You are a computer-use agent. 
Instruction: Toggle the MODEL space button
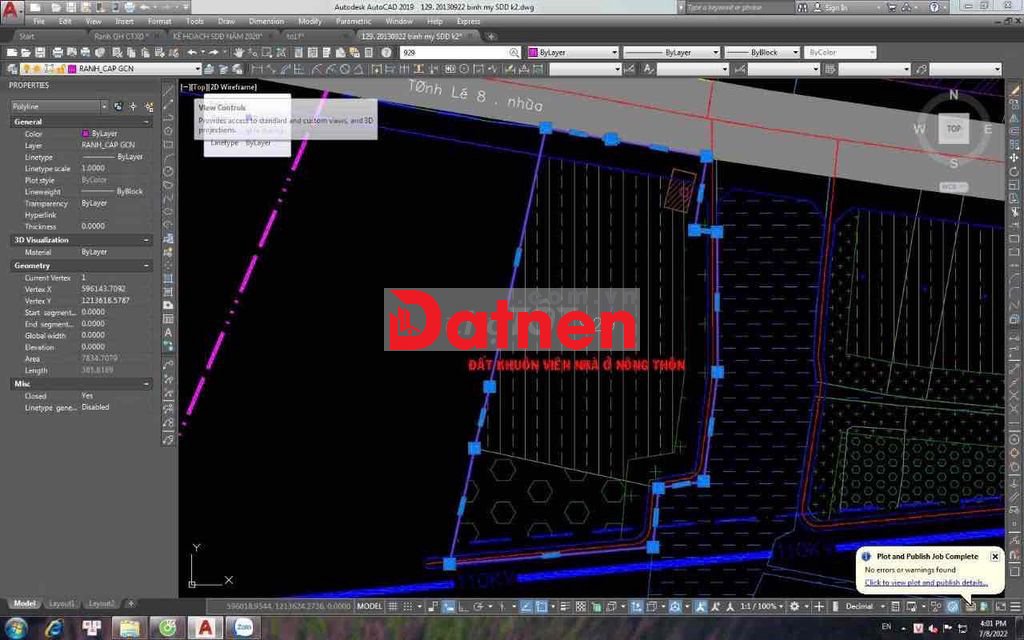click(x=370, y=606)
